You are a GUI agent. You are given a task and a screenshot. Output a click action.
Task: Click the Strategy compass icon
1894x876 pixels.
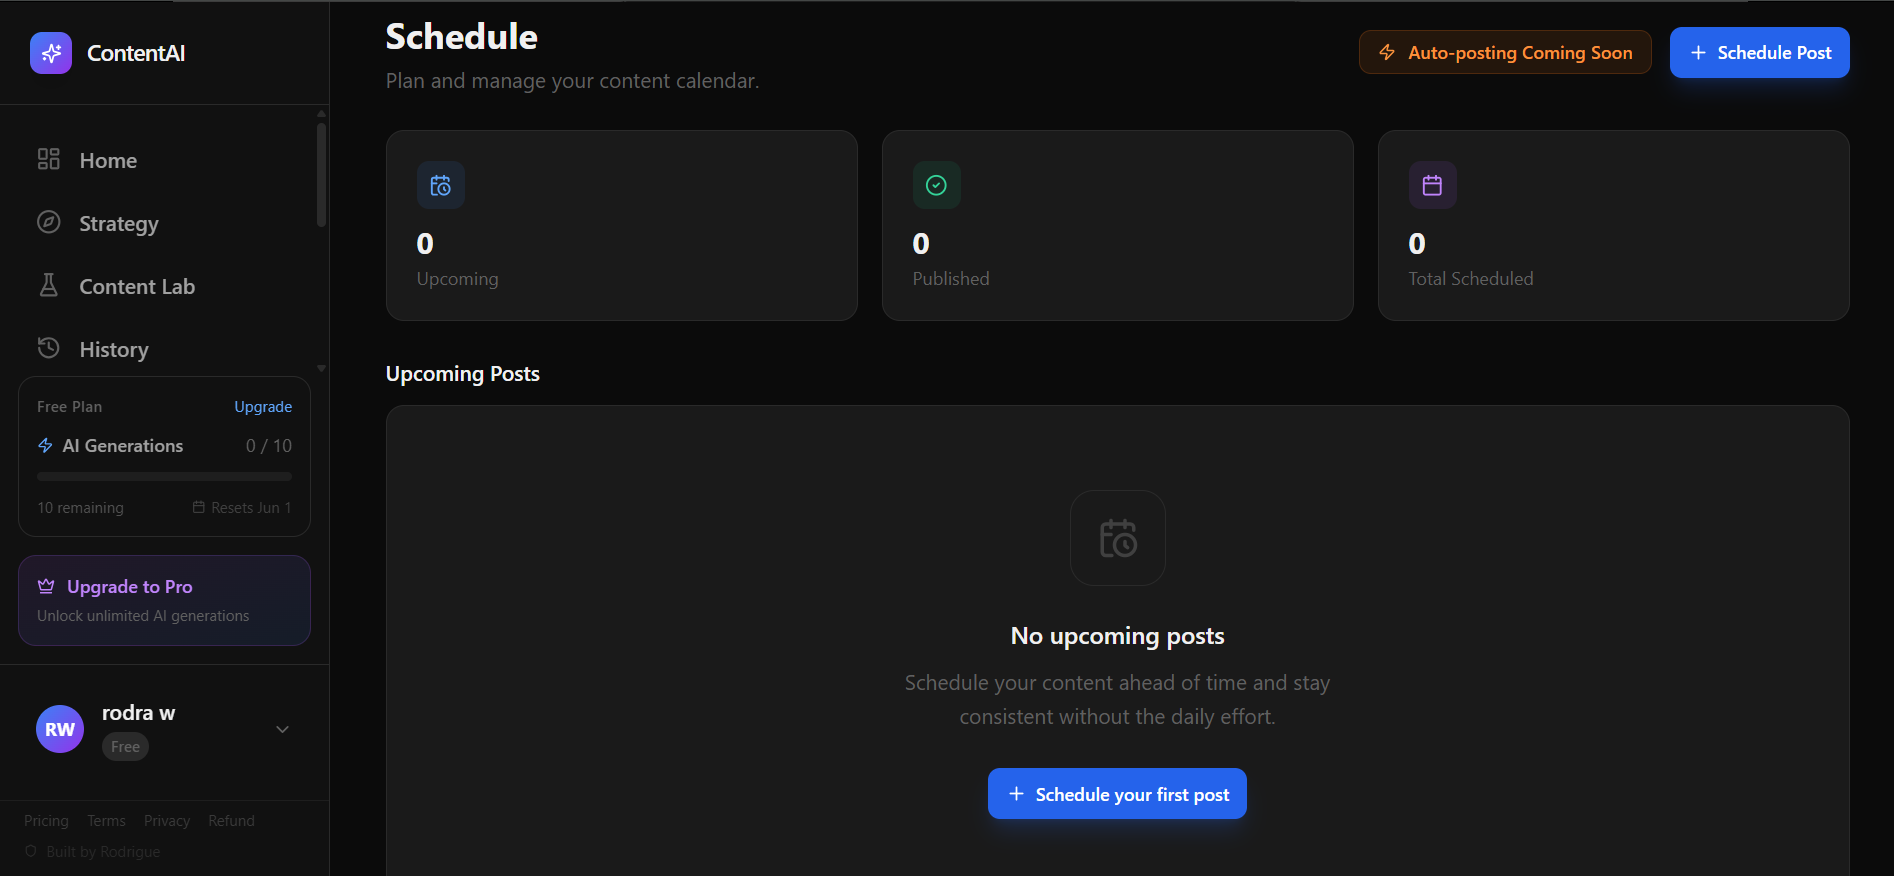click(49, 222)
